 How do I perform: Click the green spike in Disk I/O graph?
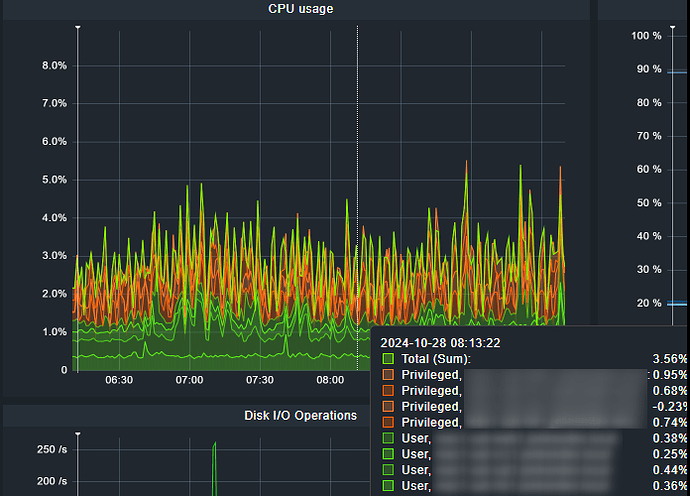214,469
